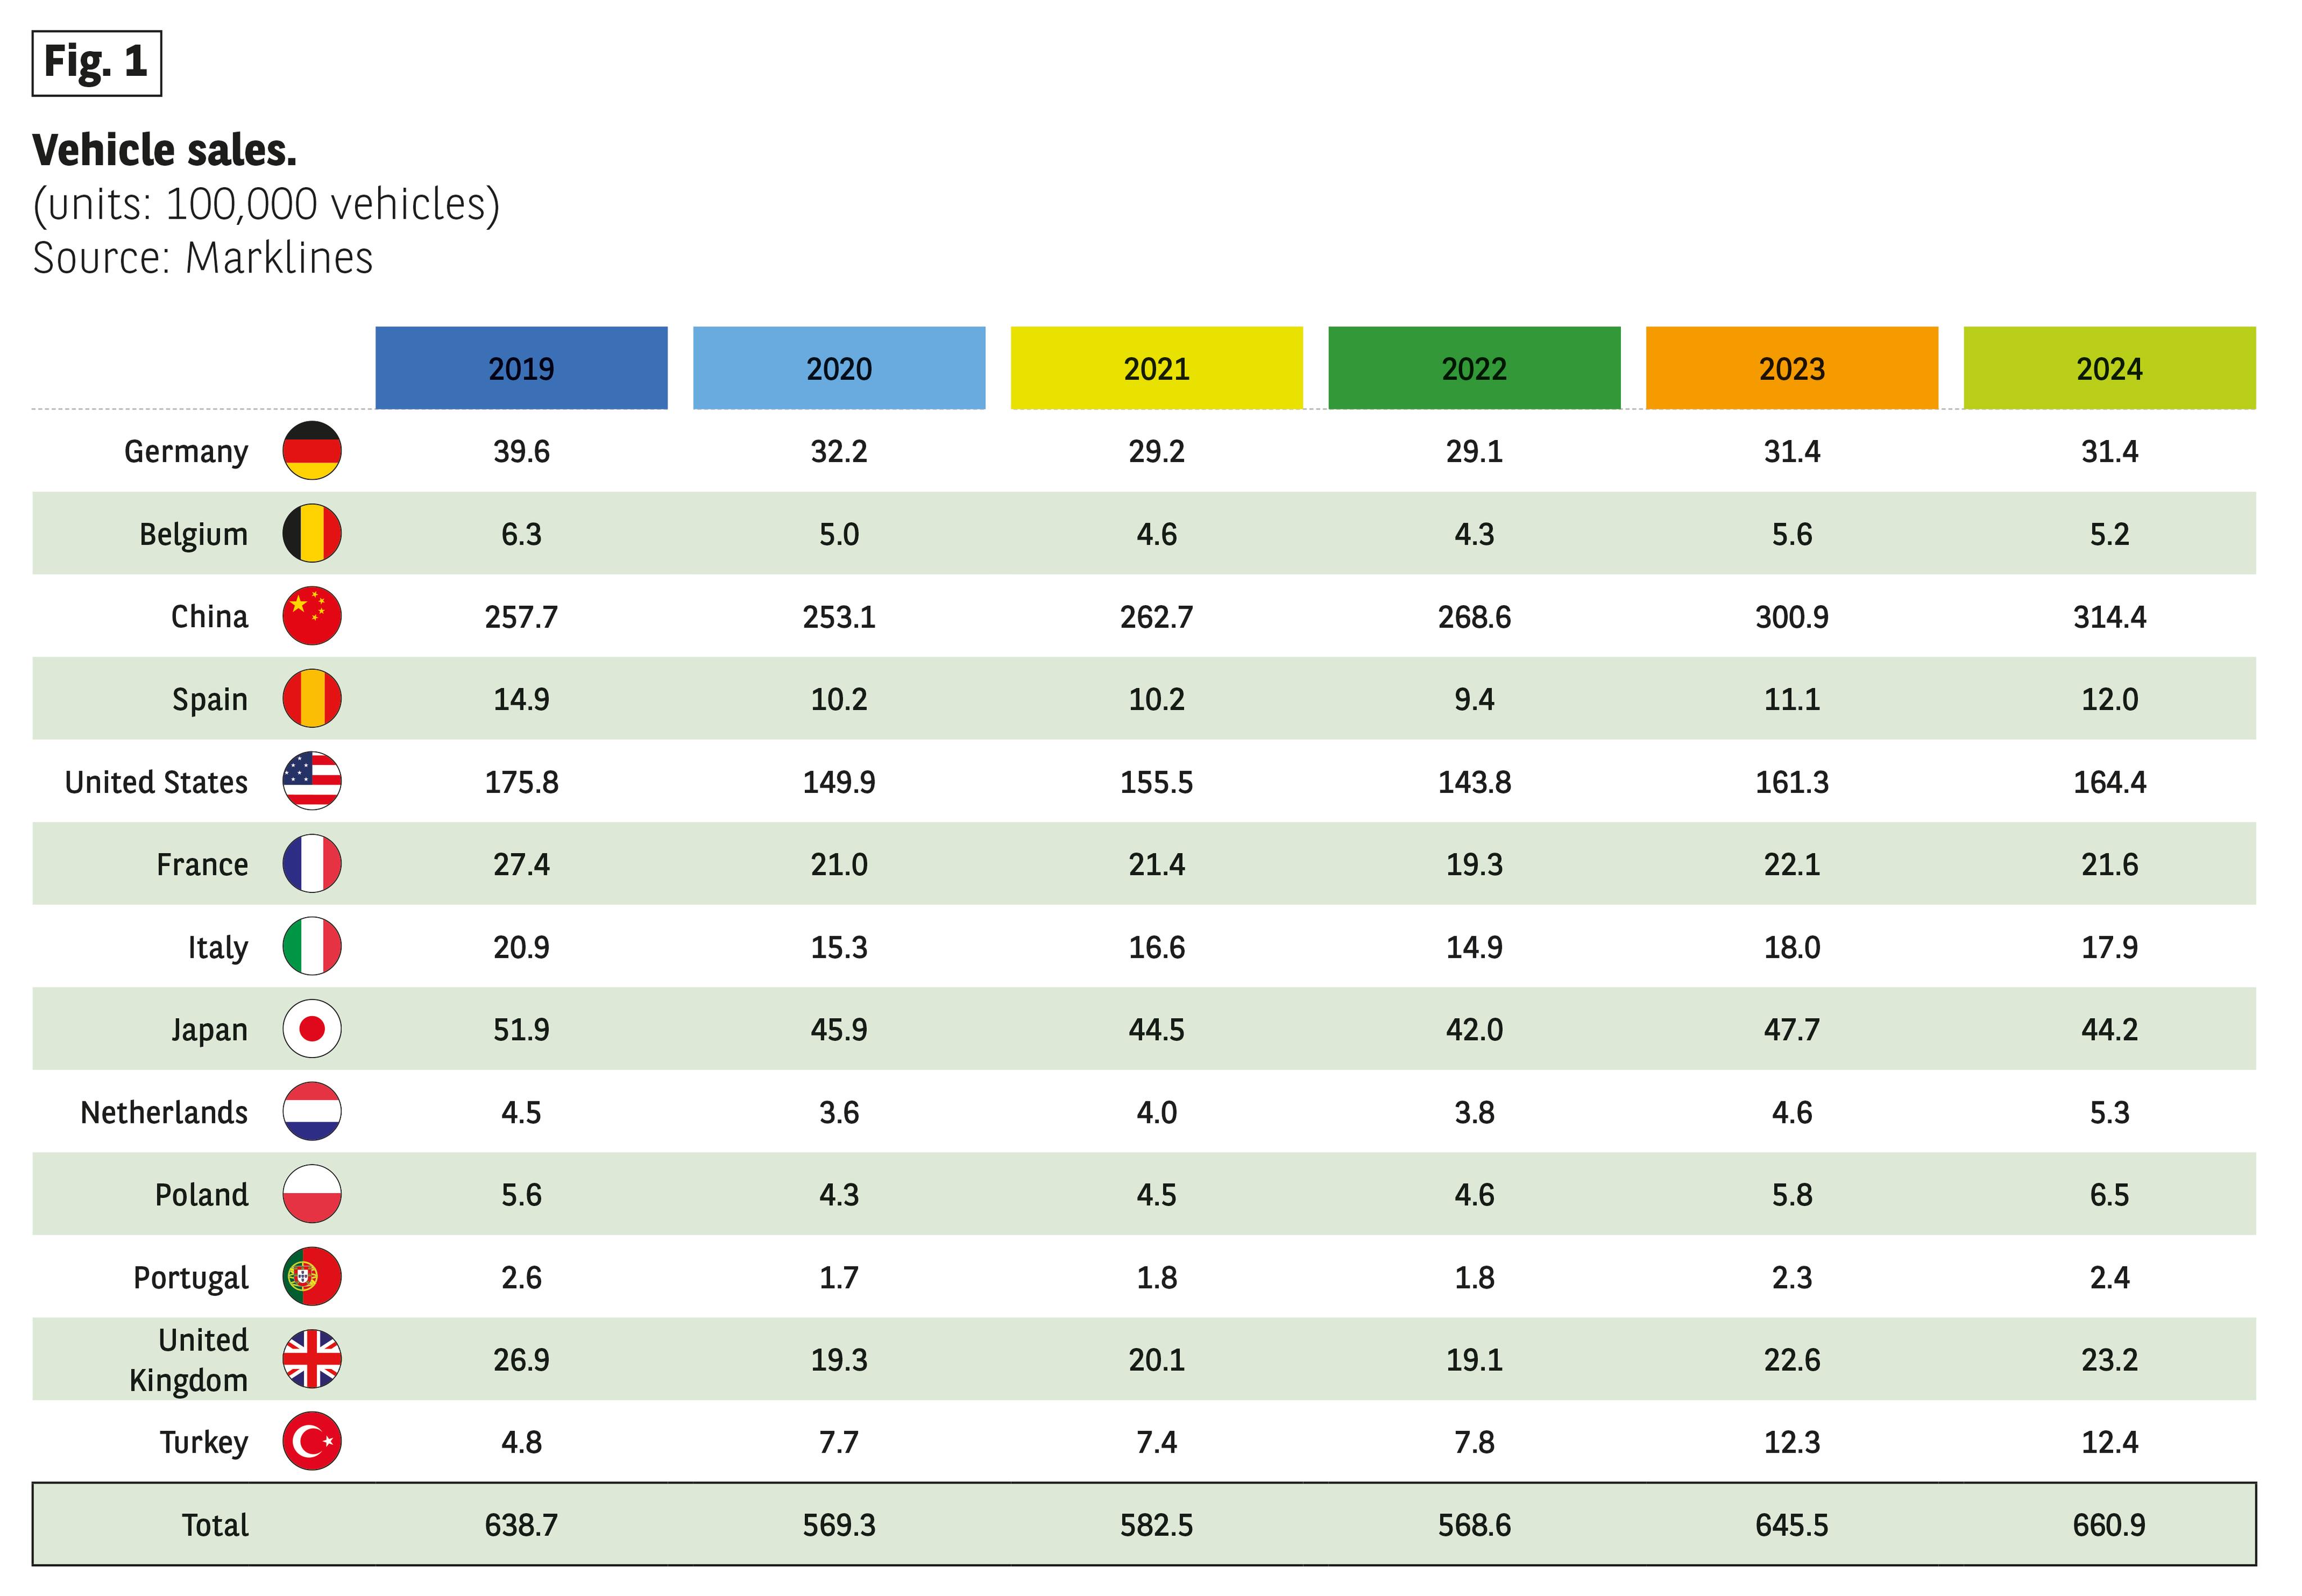Click the Vehicle sales title
This screenshot has height=1596, width=2302.
coord(165,151)
